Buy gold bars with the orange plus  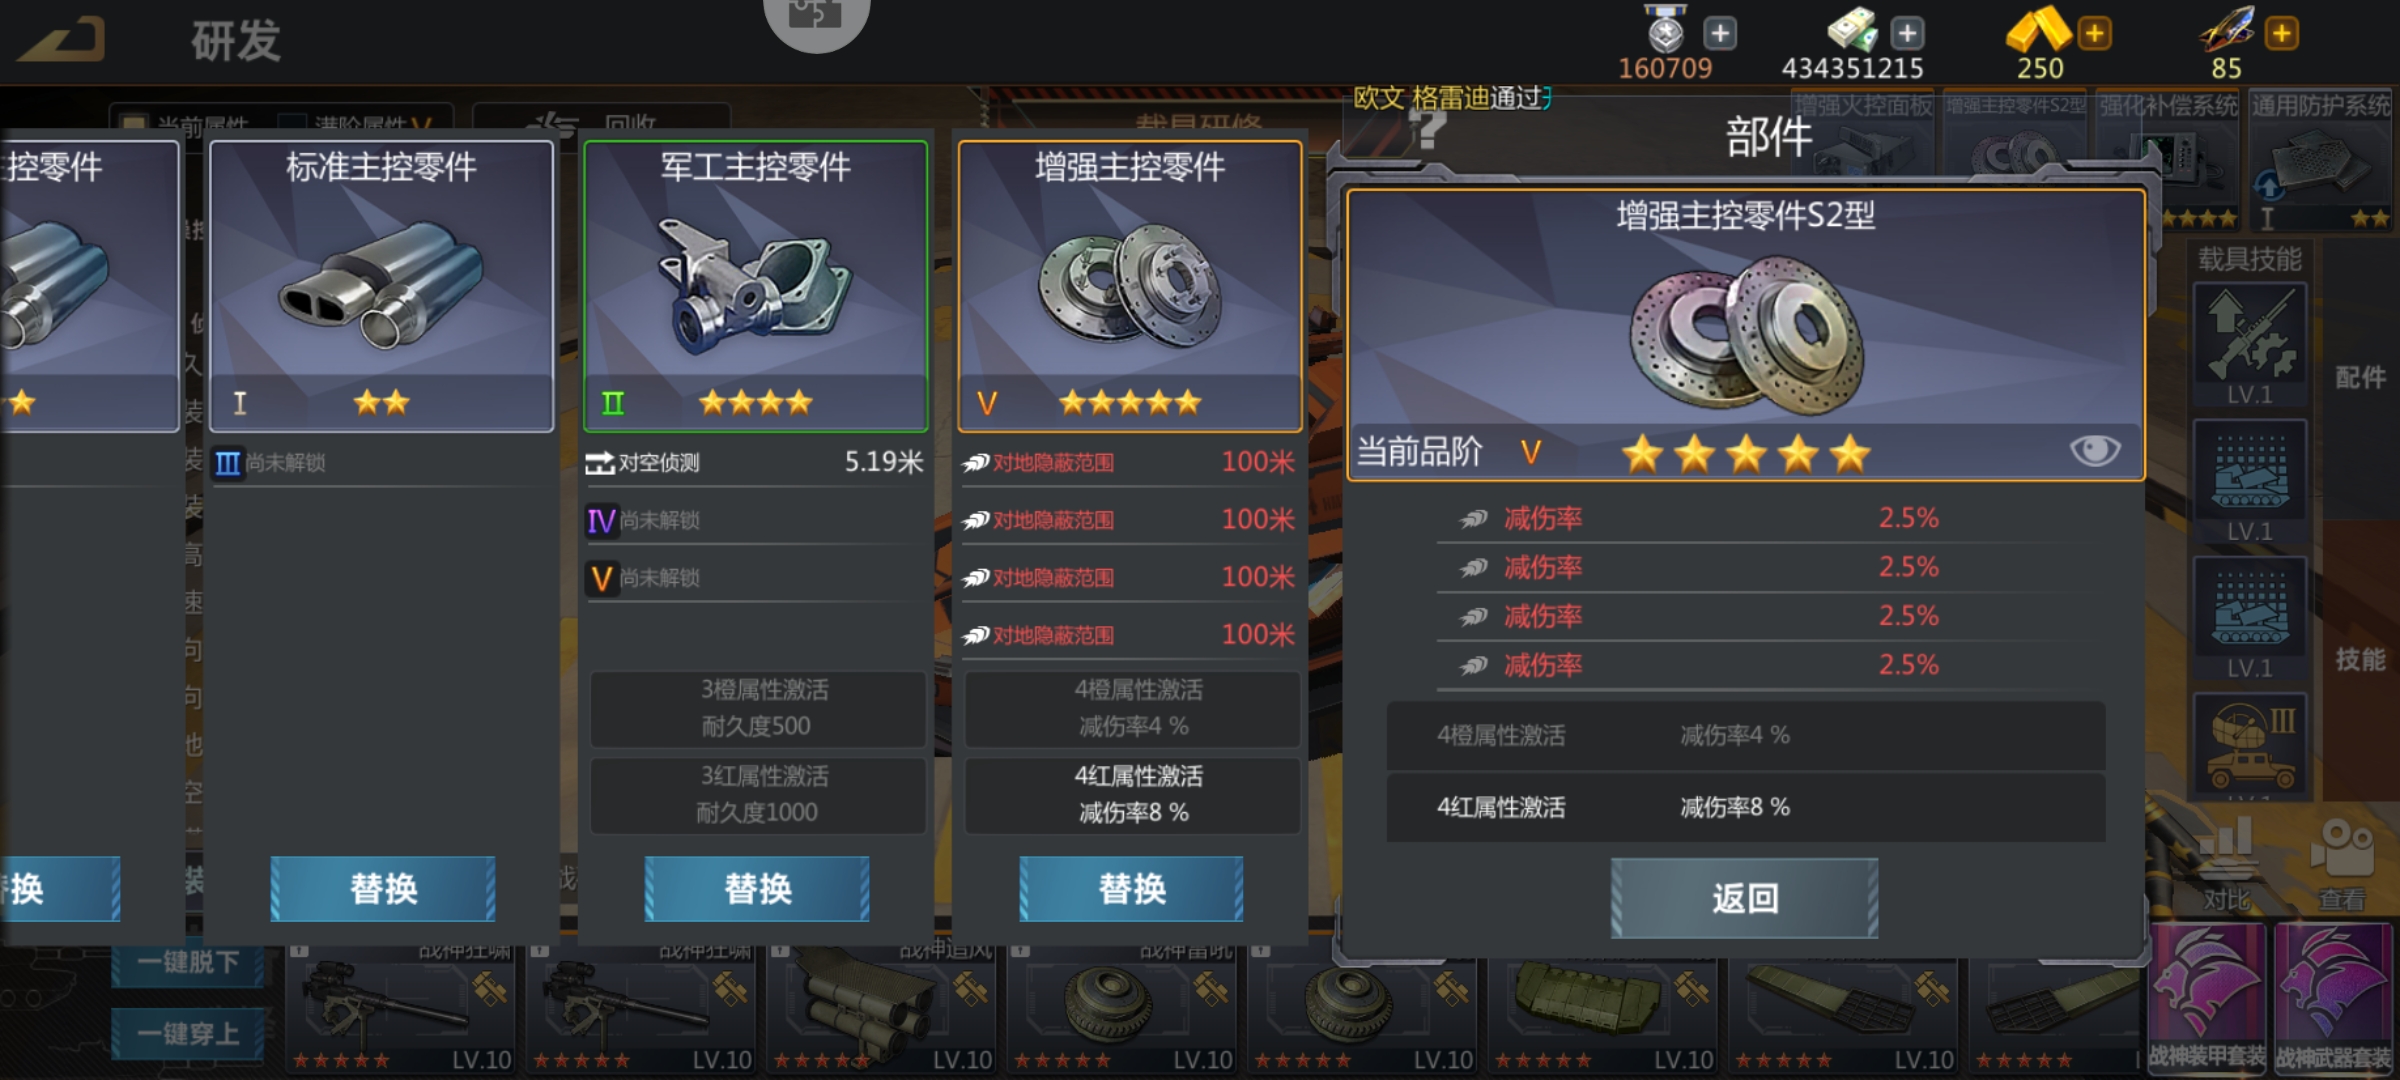click(2094, 33)
